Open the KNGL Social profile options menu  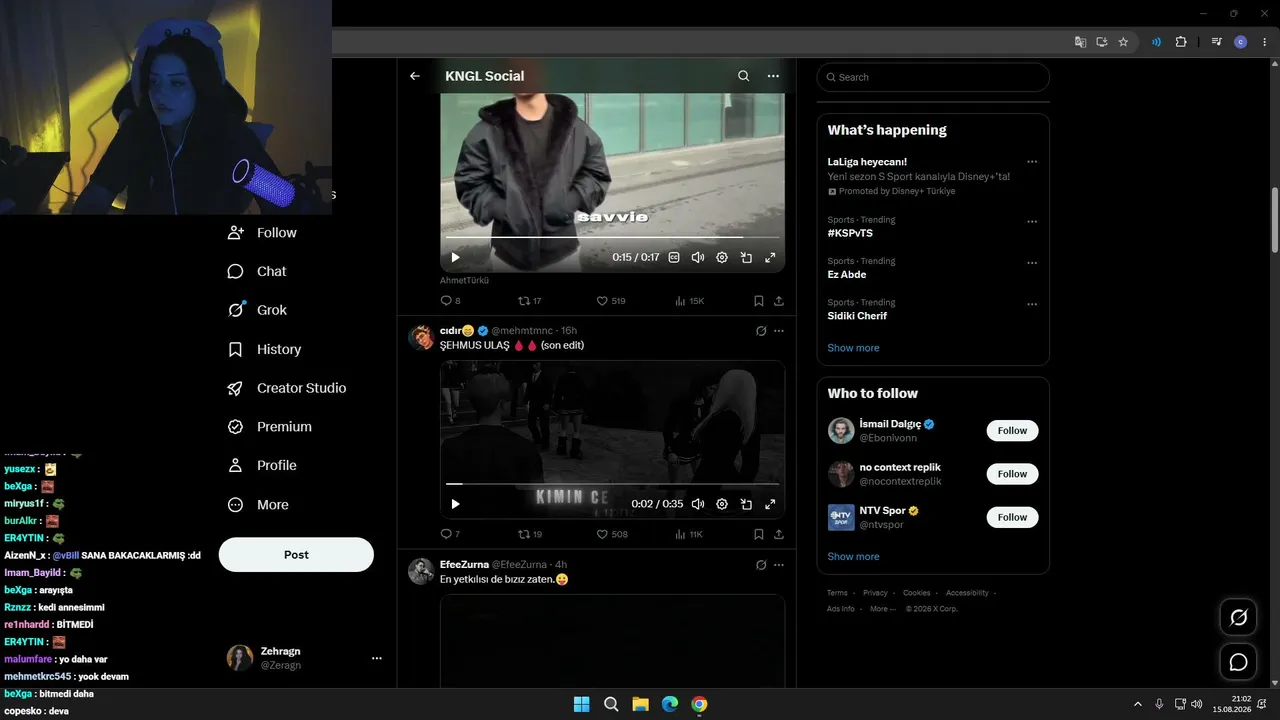tap(773, 76)
